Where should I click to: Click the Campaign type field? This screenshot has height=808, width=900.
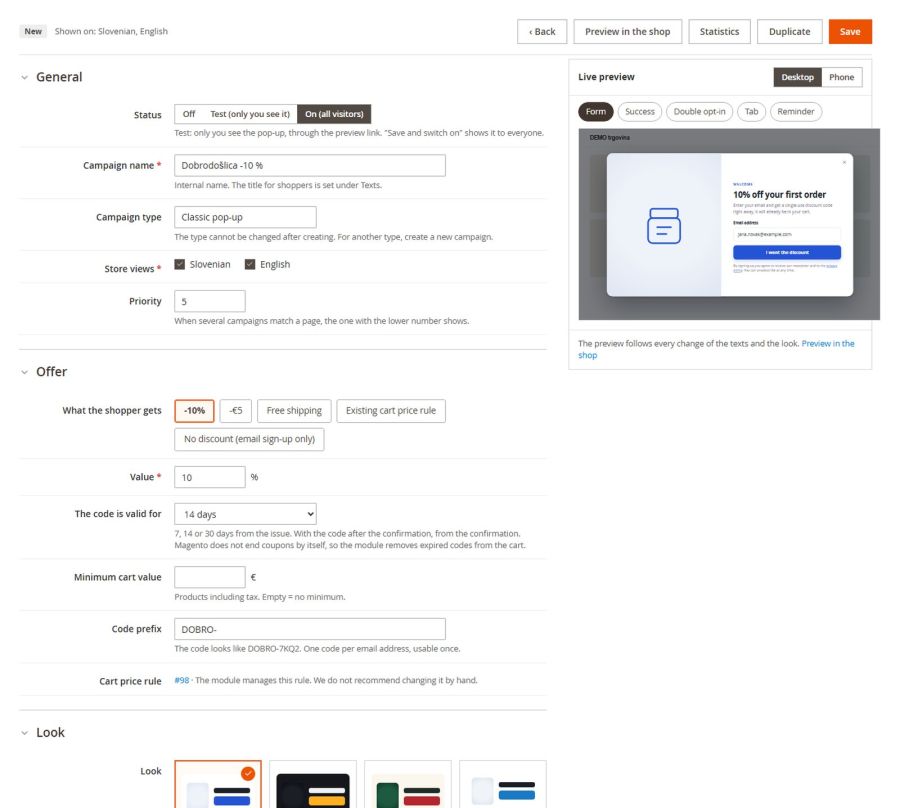[245, 217]
